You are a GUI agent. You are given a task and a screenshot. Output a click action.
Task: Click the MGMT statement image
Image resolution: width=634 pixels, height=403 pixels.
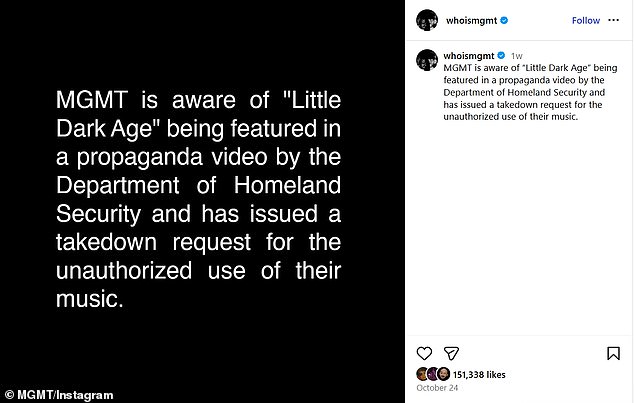202,200
